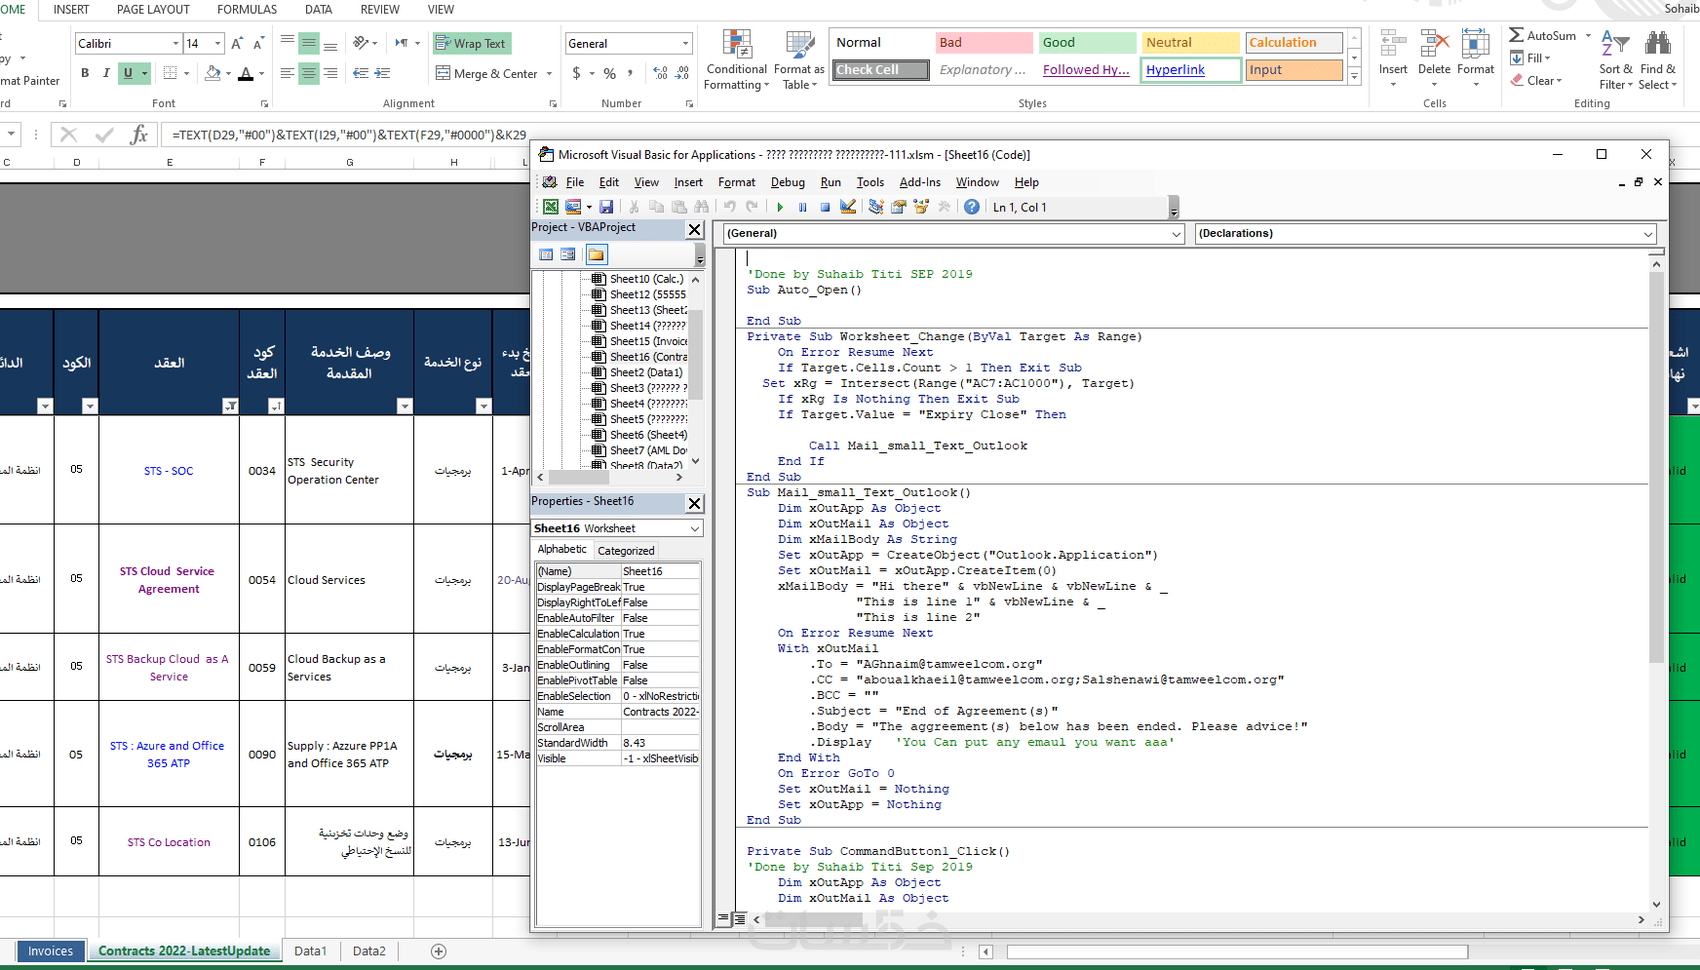Expand the (General) object dropdown

click(x=1176, y=234)
